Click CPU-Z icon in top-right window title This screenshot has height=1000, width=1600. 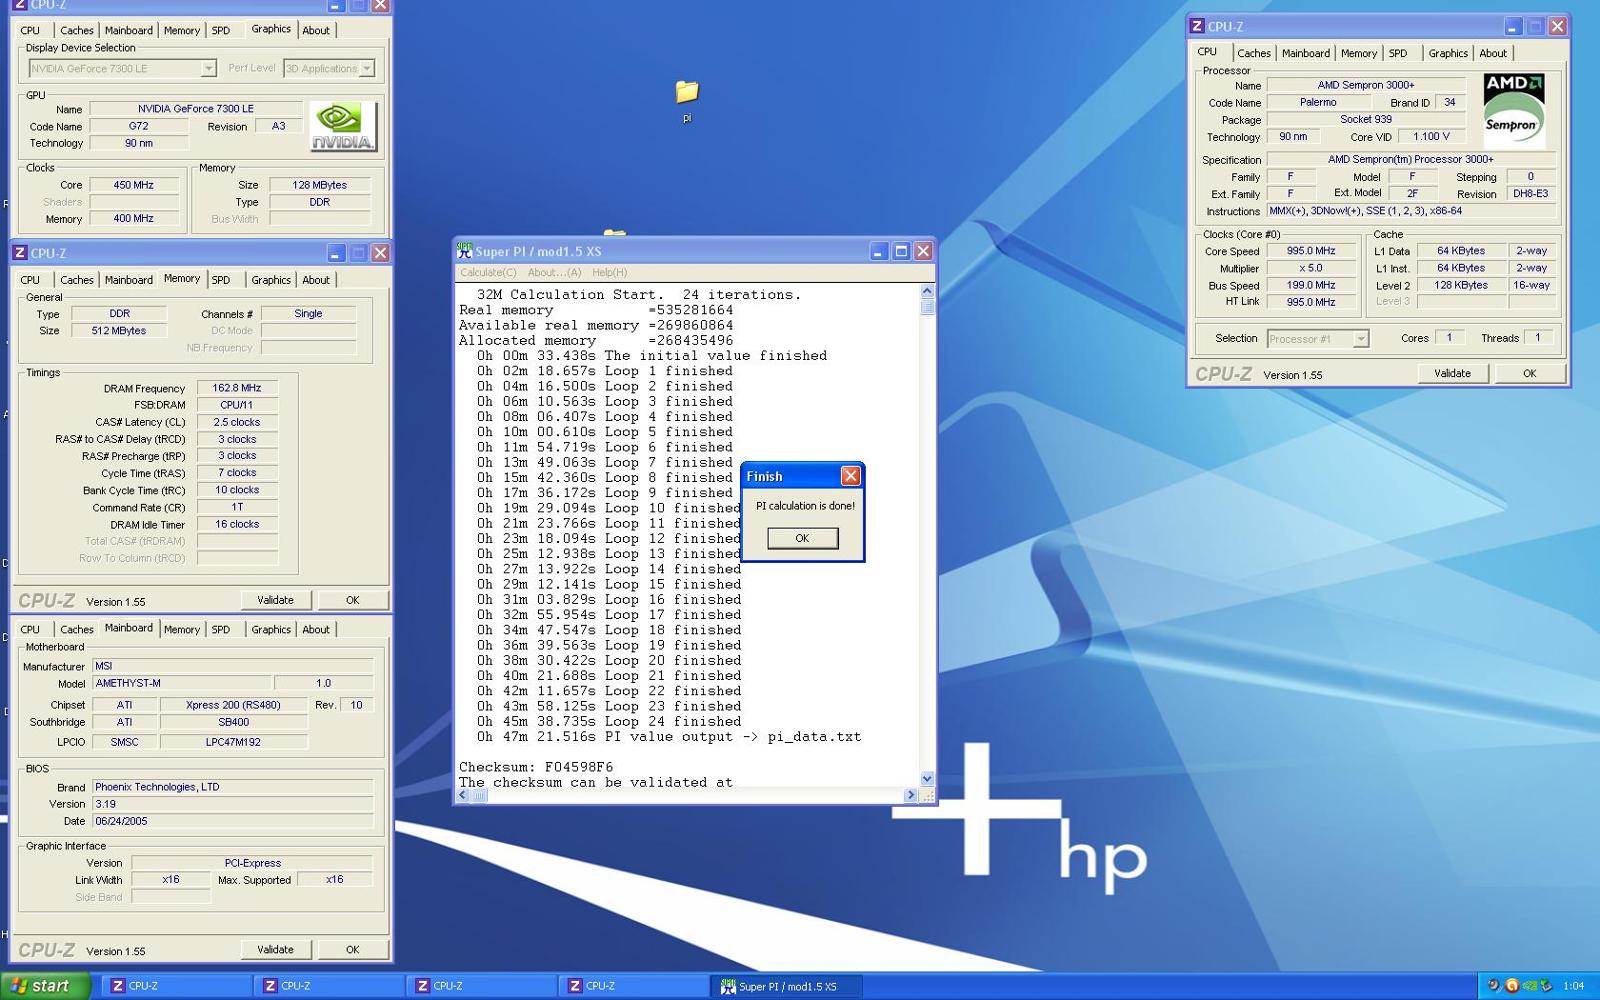(1197, 26)
